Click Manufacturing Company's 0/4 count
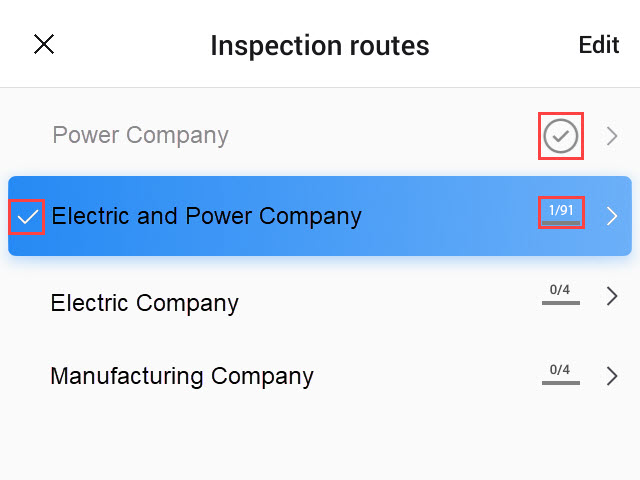This screenshot has height=480, width=640. (560, 370)
